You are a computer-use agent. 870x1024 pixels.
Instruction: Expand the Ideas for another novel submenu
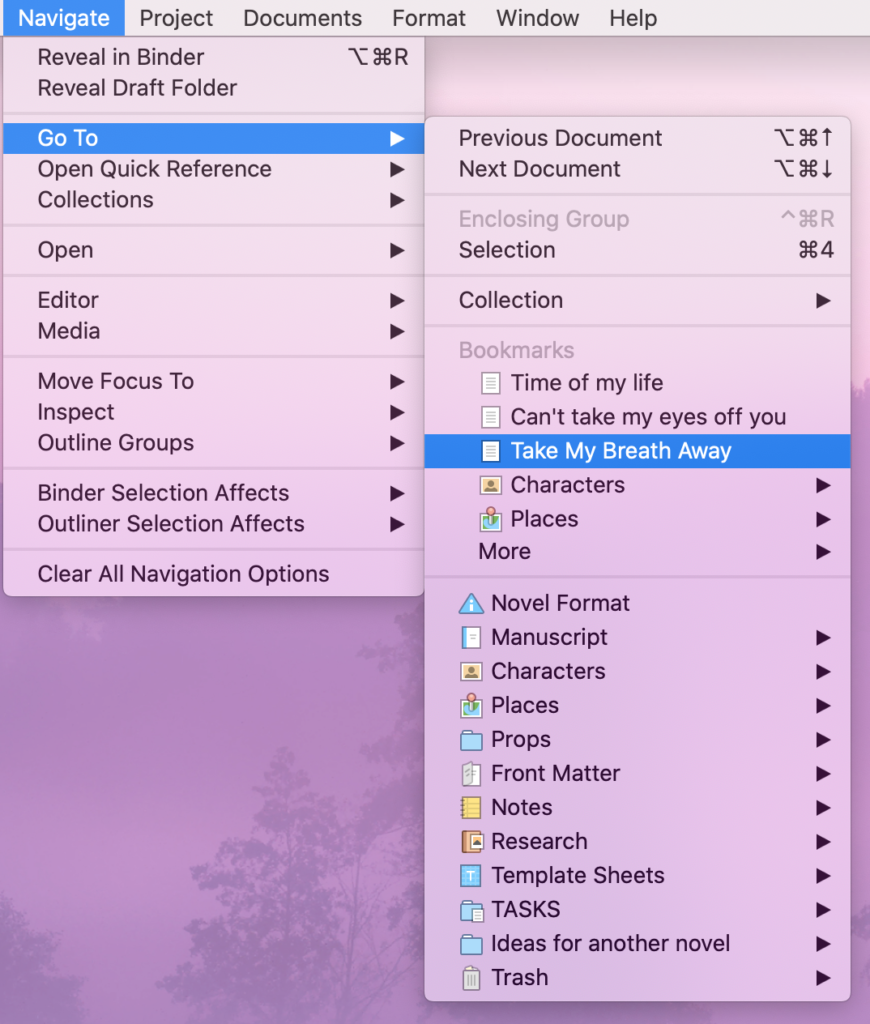click(822, 943)
